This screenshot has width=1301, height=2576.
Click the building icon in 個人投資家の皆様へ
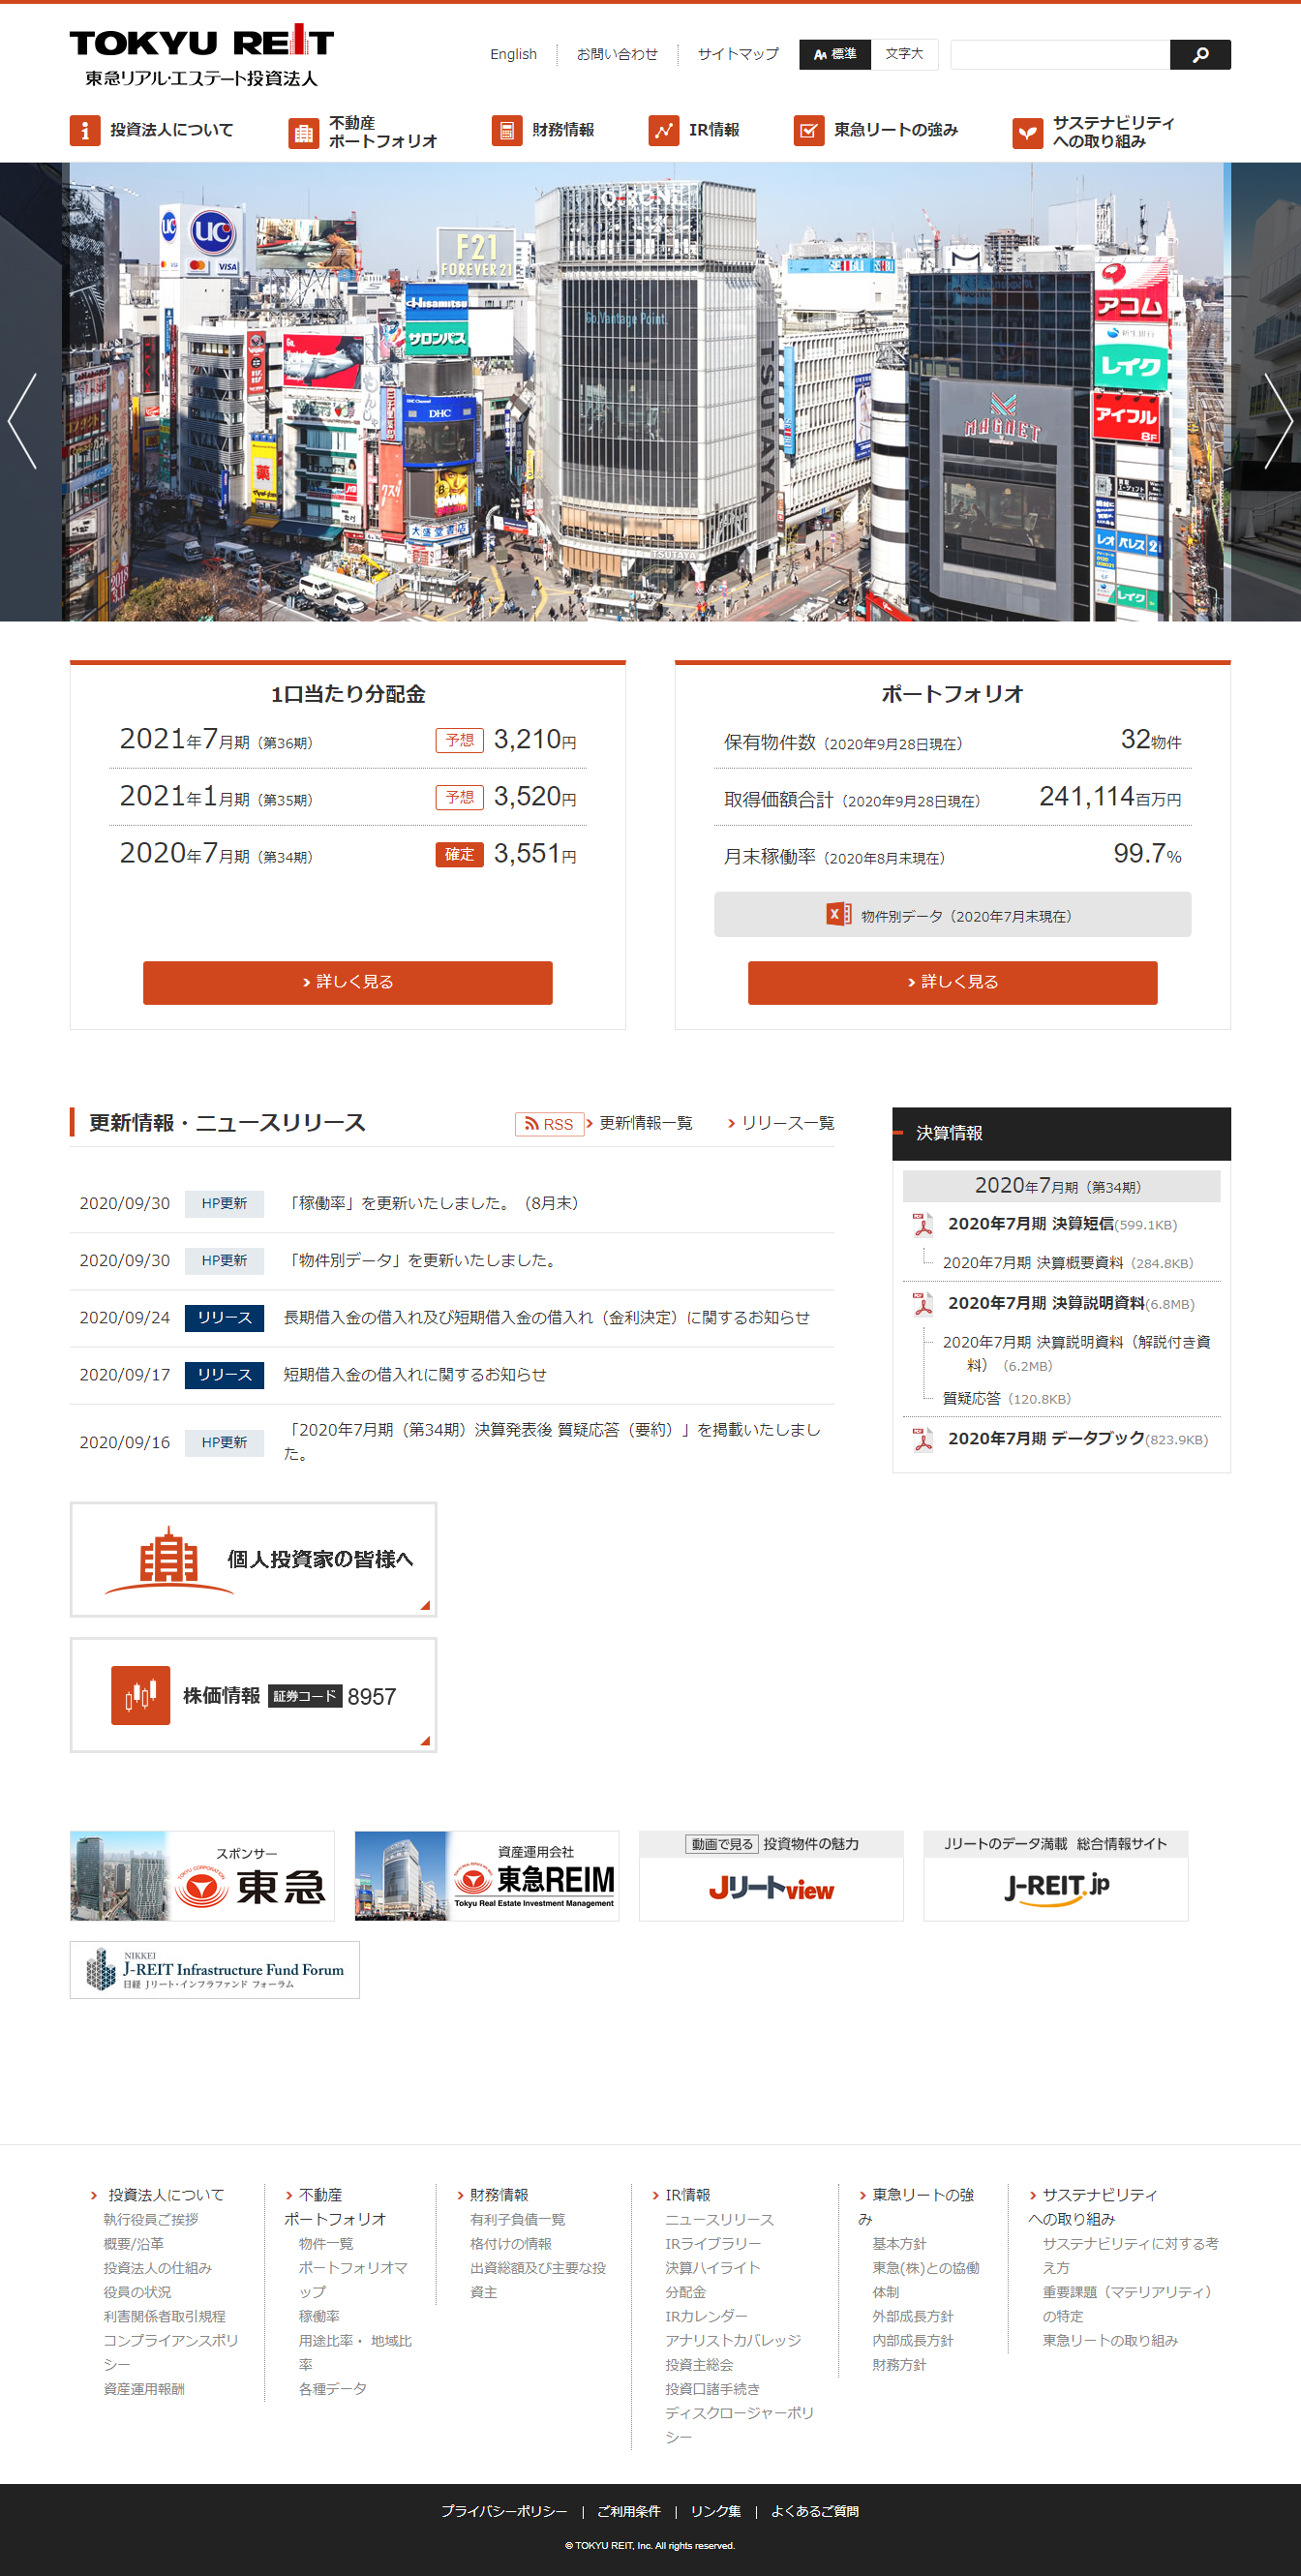168,1558
